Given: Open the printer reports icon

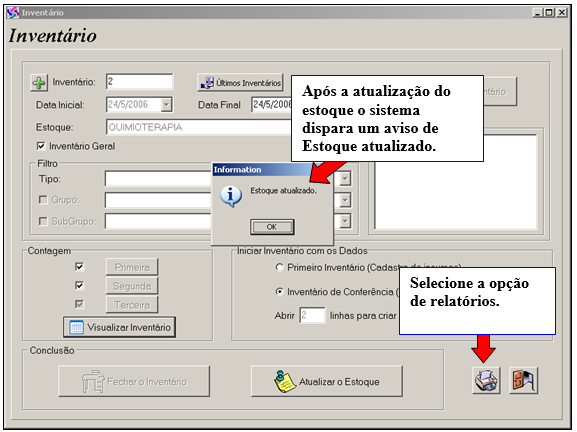Looking at the screenshot, I should pyautogui.click(x=486, y=380).
